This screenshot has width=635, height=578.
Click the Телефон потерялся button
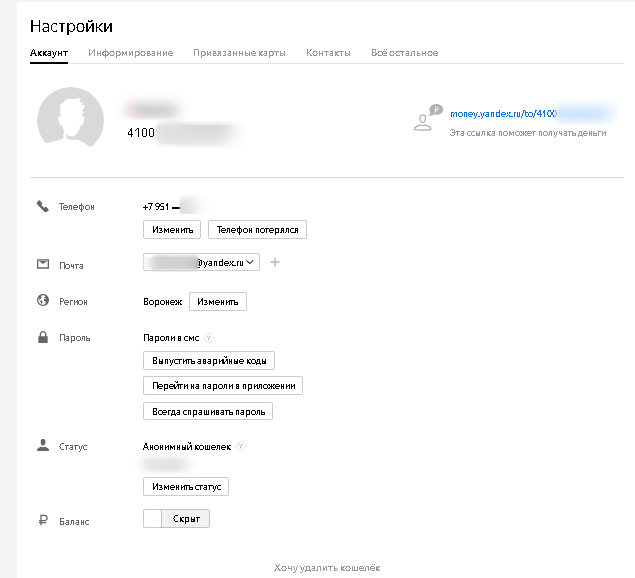(x=257, y=230)
